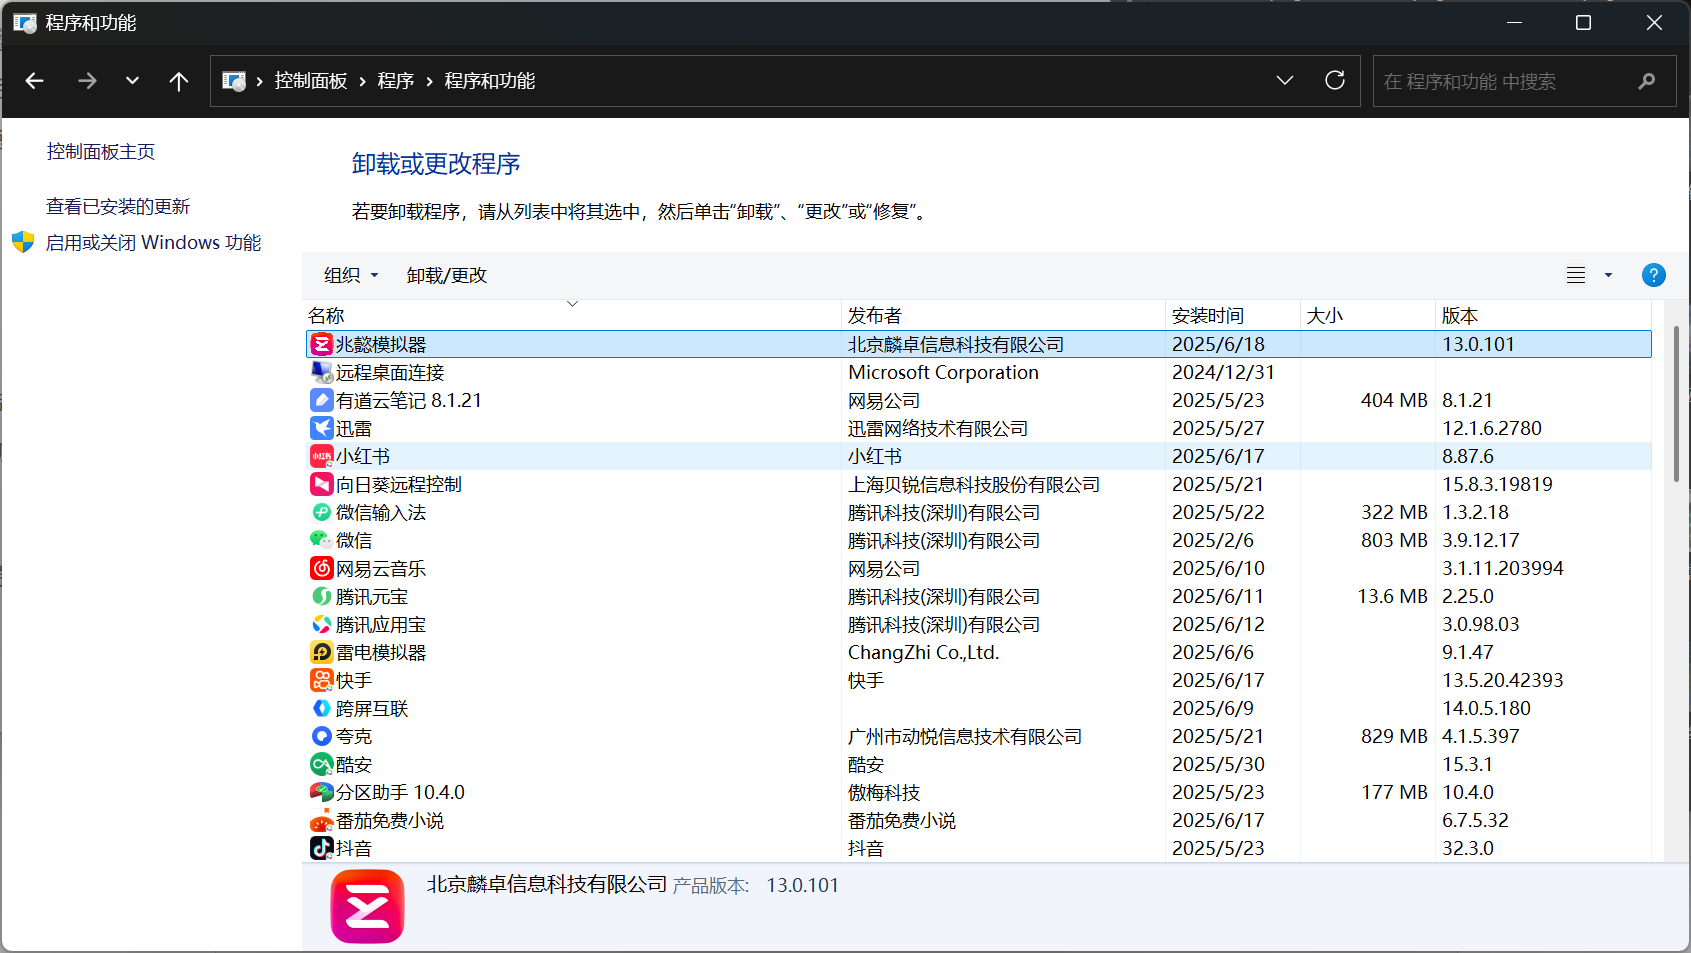Open recent locations dropdown arrow
Viewport: 1691px width, 953px height.
click(x=132, y=81)
